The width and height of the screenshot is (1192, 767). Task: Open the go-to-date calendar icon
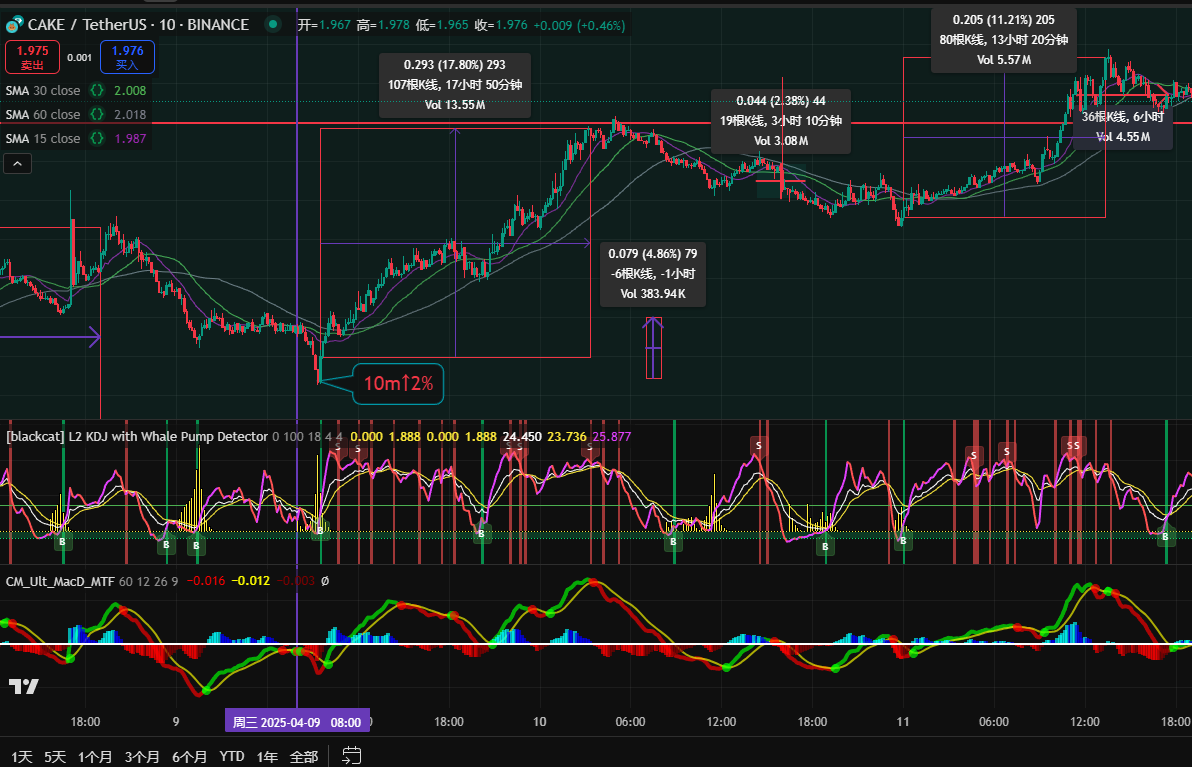pos(351,756)
